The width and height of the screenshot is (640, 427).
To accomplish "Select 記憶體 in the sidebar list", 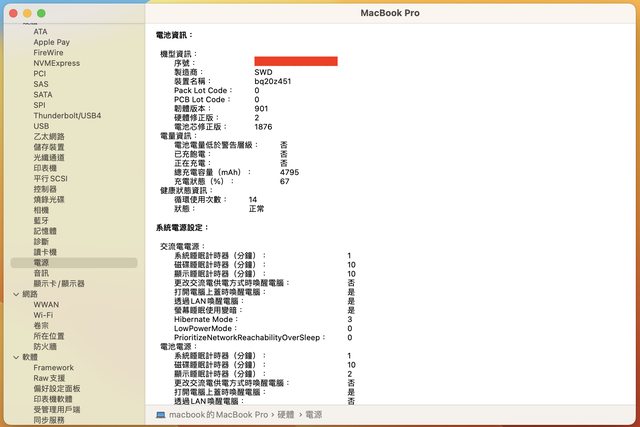I will tap(45, 231).
